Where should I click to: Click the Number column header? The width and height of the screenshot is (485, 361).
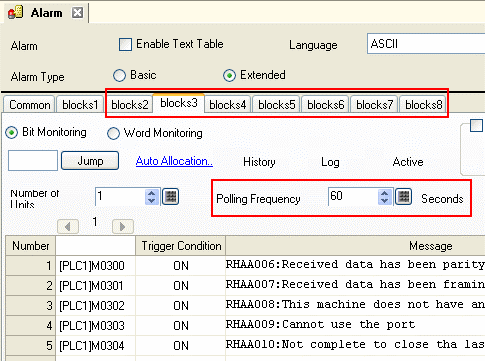(31, 246)
